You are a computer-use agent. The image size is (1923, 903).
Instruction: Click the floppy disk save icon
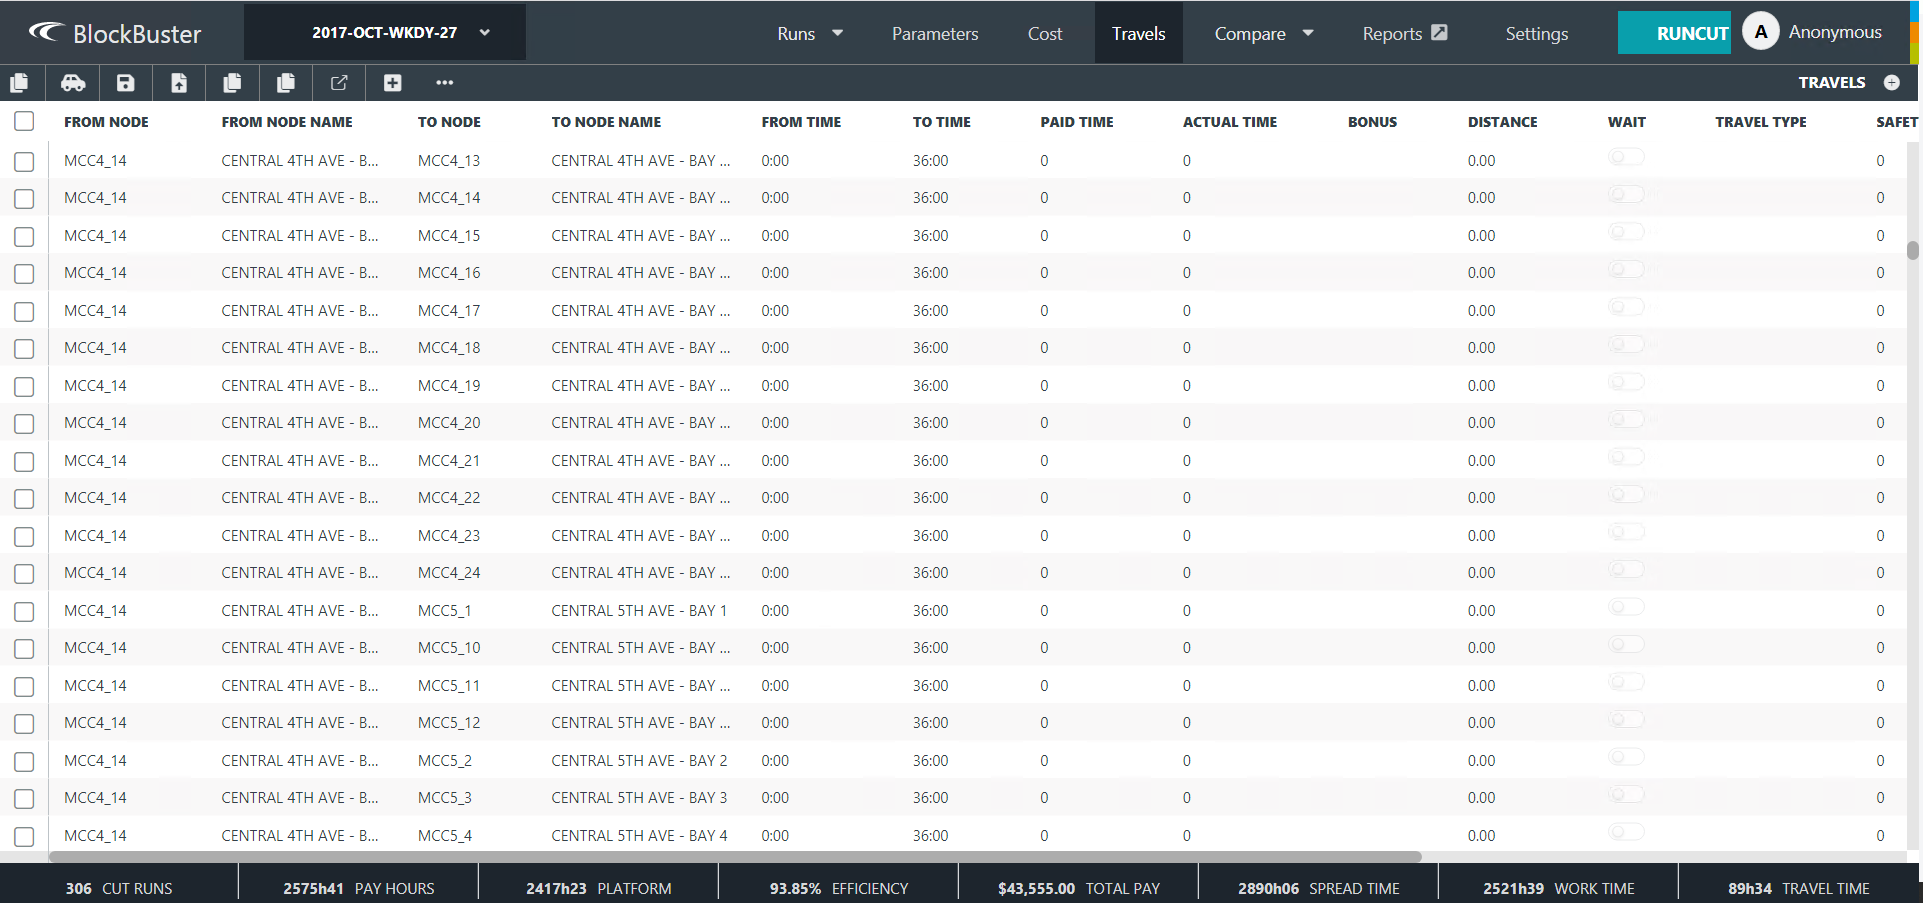(x=125, y=83)
